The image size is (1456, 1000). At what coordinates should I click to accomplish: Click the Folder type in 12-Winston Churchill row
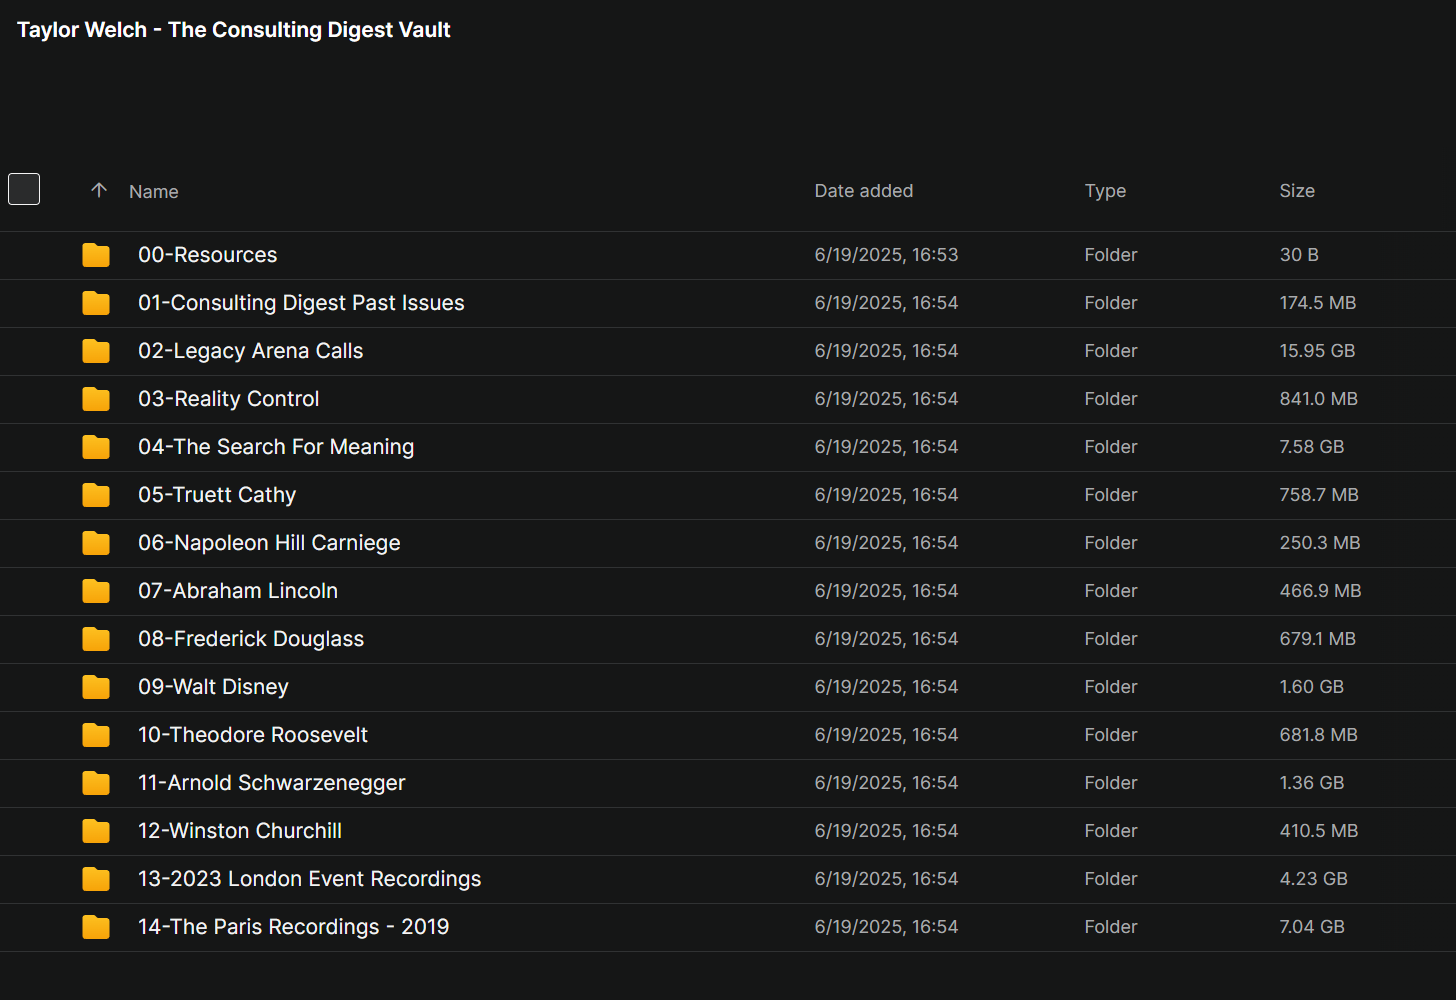1111,831
